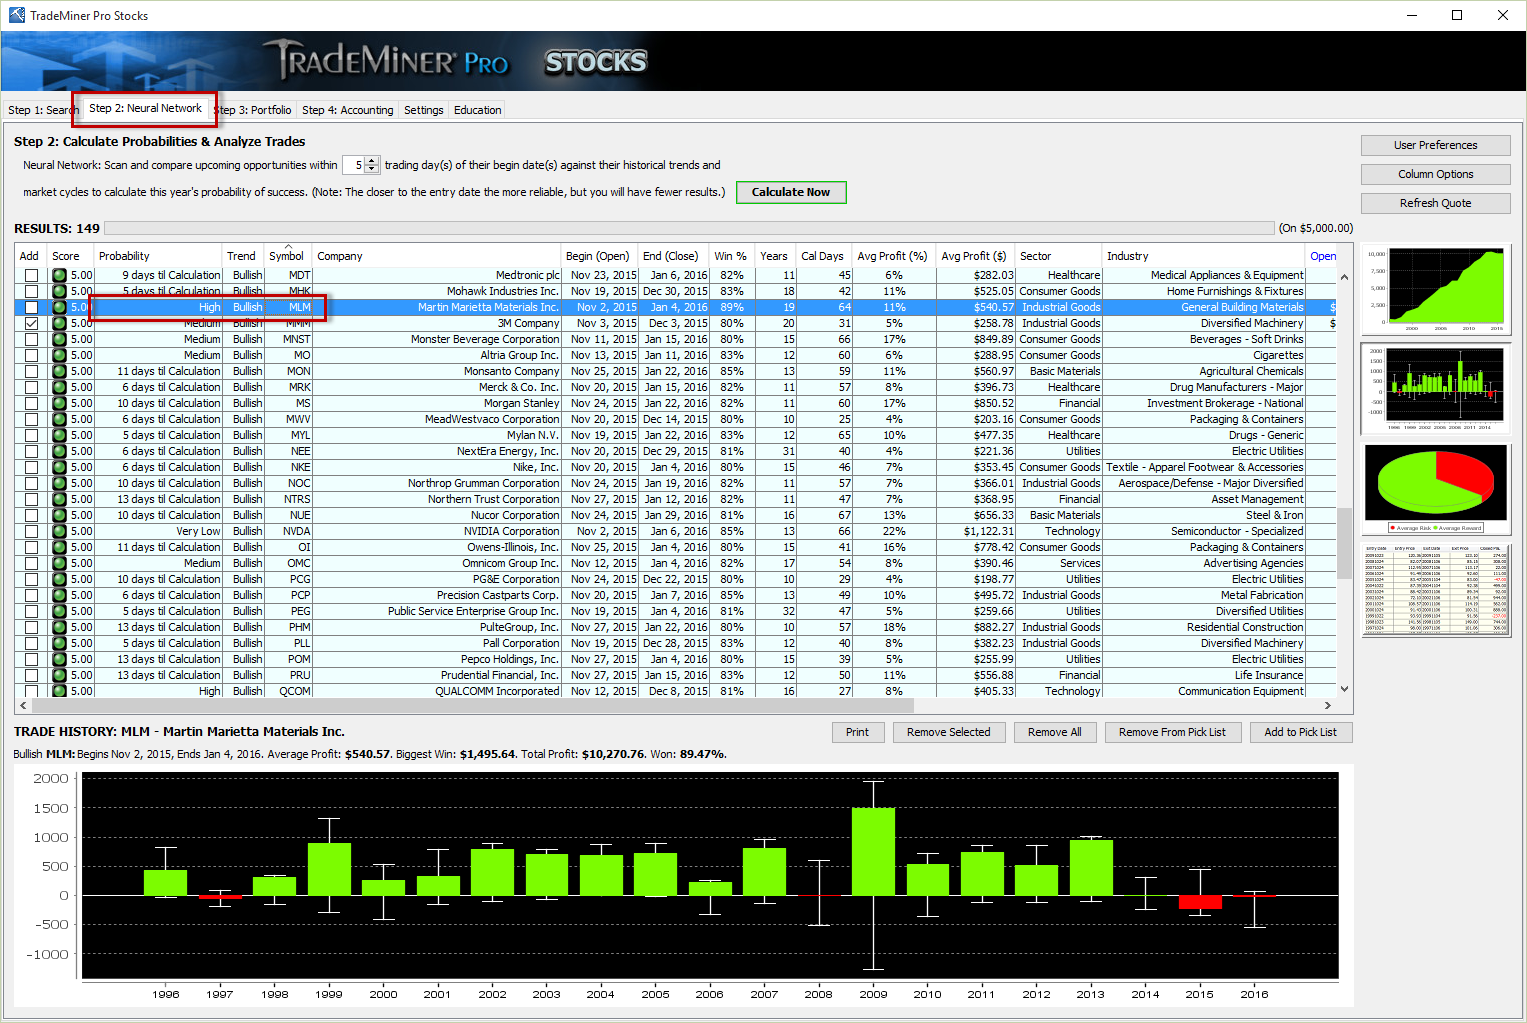Viewport: 1527px width, 1023px height.
Task: Click green score icon in NVDA row
Action: pyautogui.click(x=59, y=531)
